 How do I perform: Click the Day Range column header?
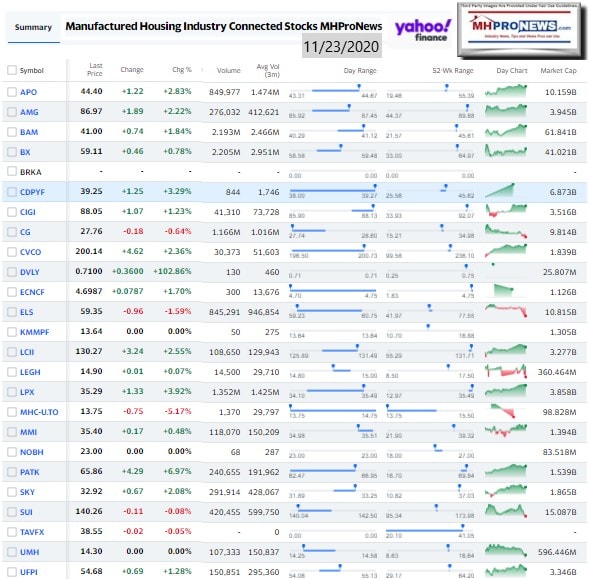tap(360, 70)
